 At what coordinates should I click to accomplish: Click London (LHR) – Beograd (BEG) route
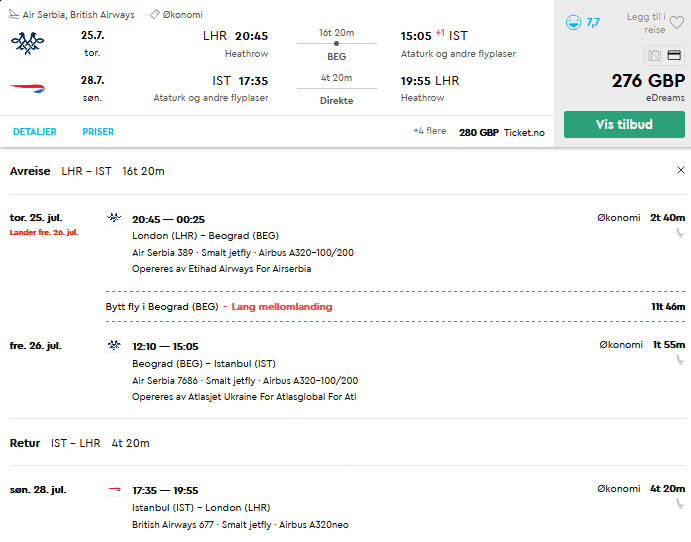tap(205, 236)
